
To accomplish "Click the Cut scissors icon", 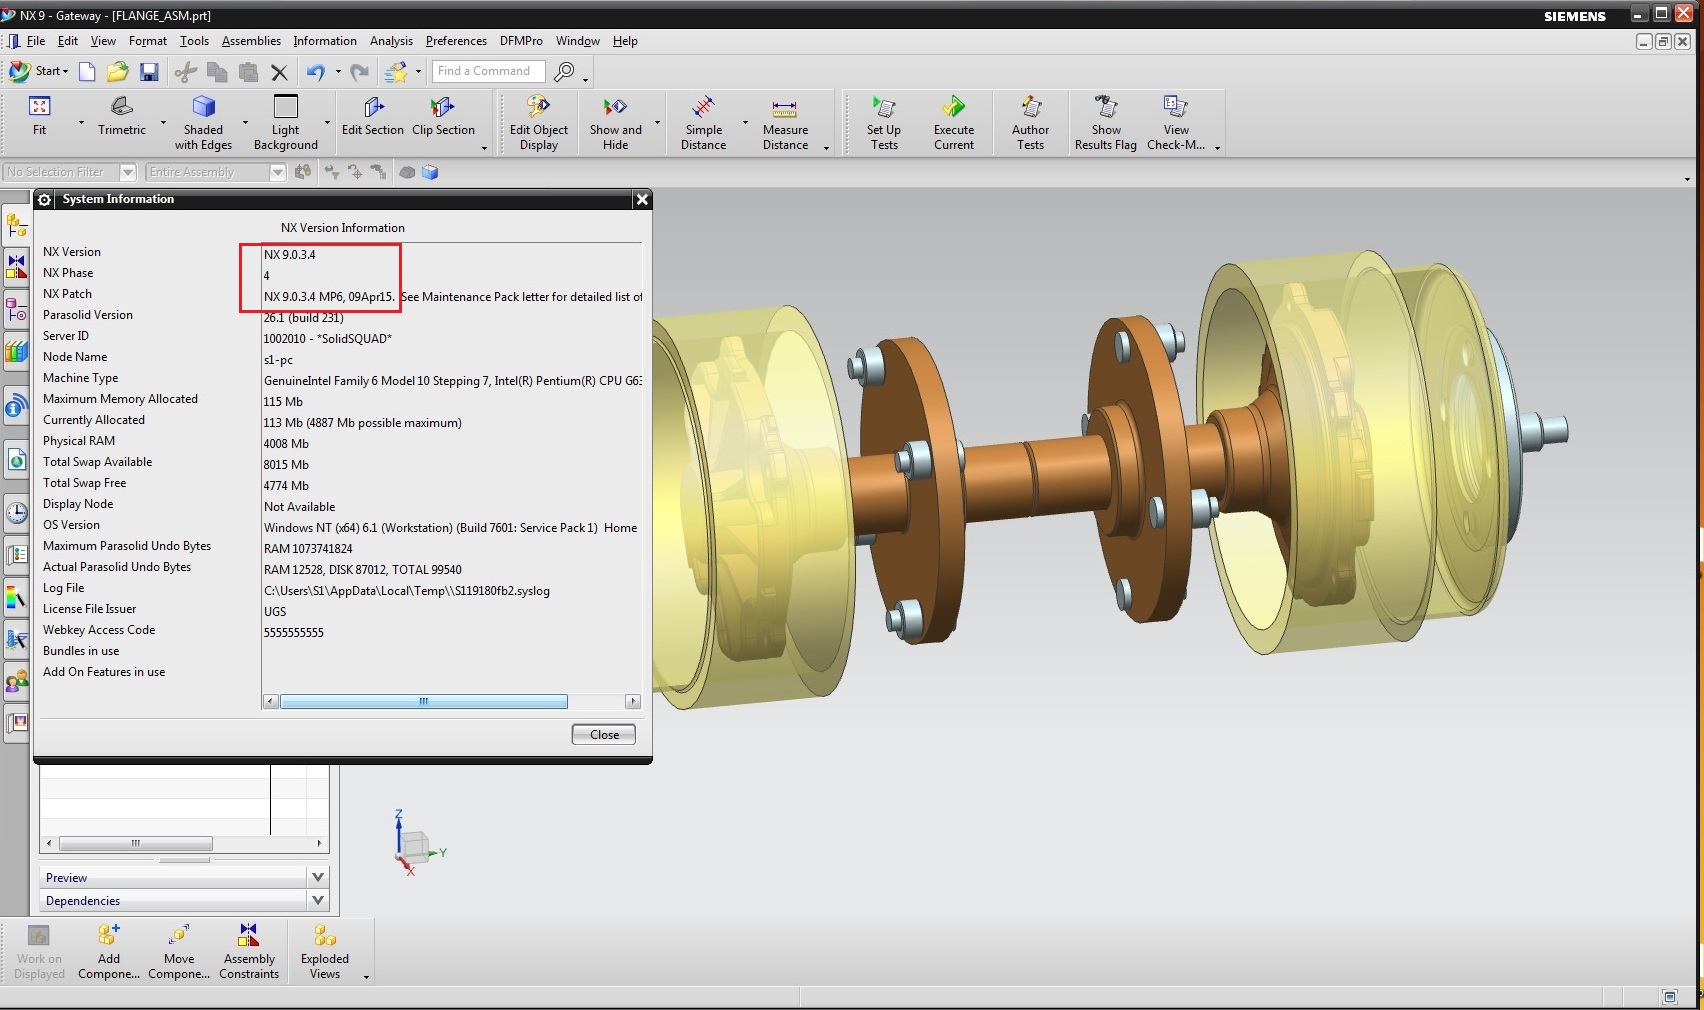I will click(185, 72).
